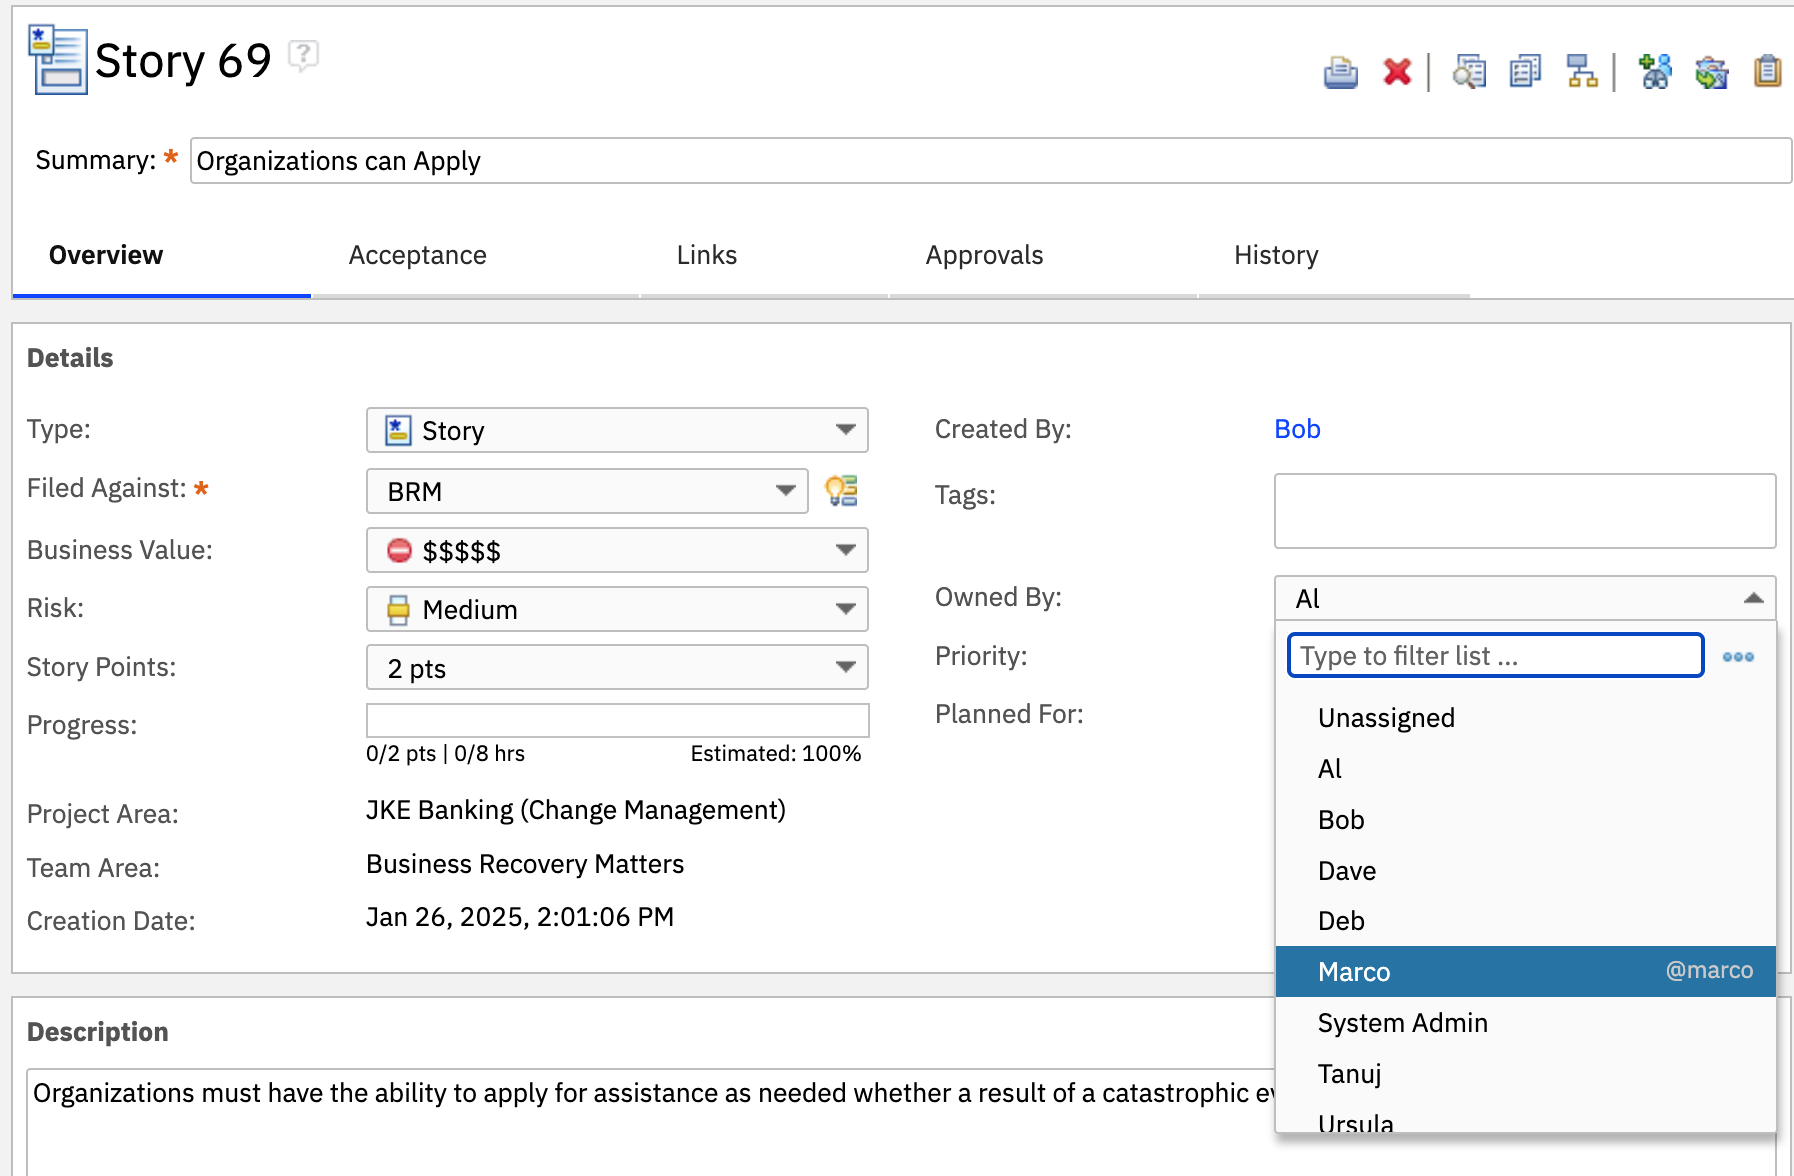Select Bob in the owner list

(1526, 820)
